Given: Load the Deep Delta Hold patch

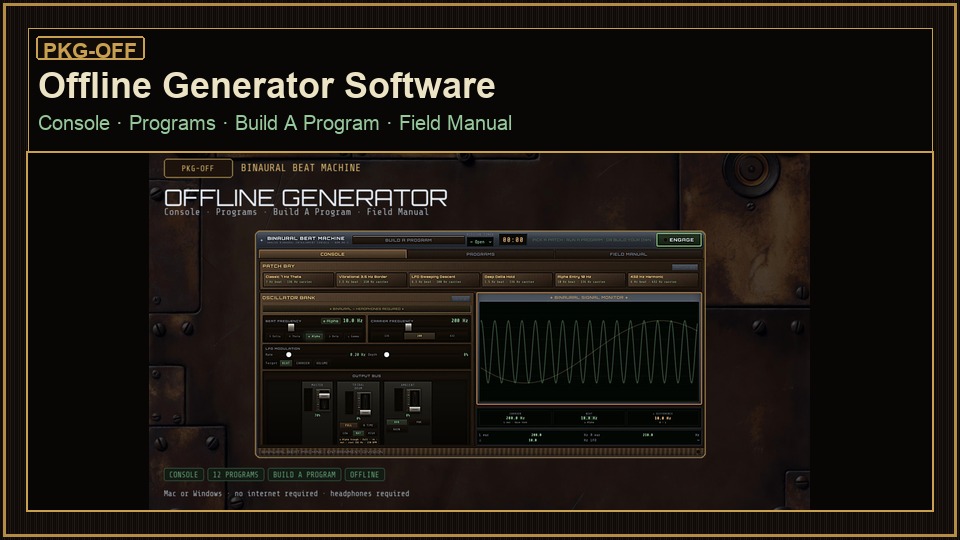Looking at the screenshot, I should click(x=517, y=279).
